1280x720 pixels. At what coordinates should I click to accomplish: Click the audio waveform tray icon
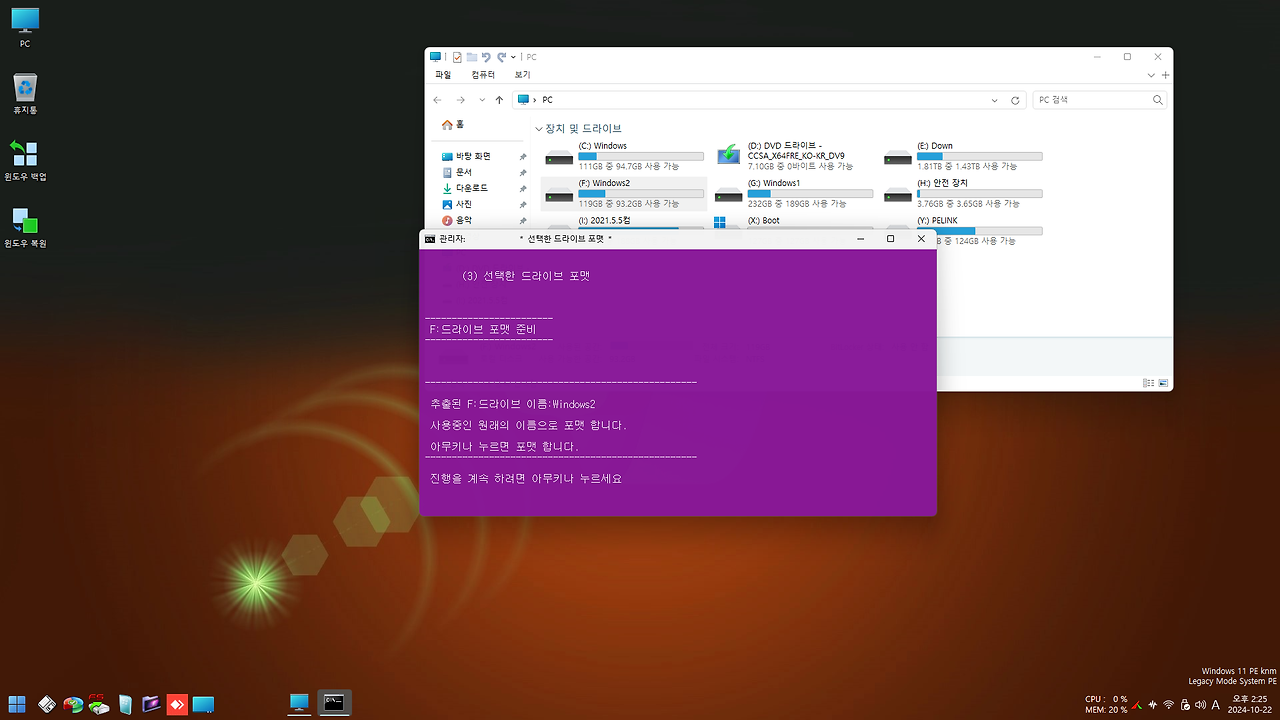point(1153,705)
